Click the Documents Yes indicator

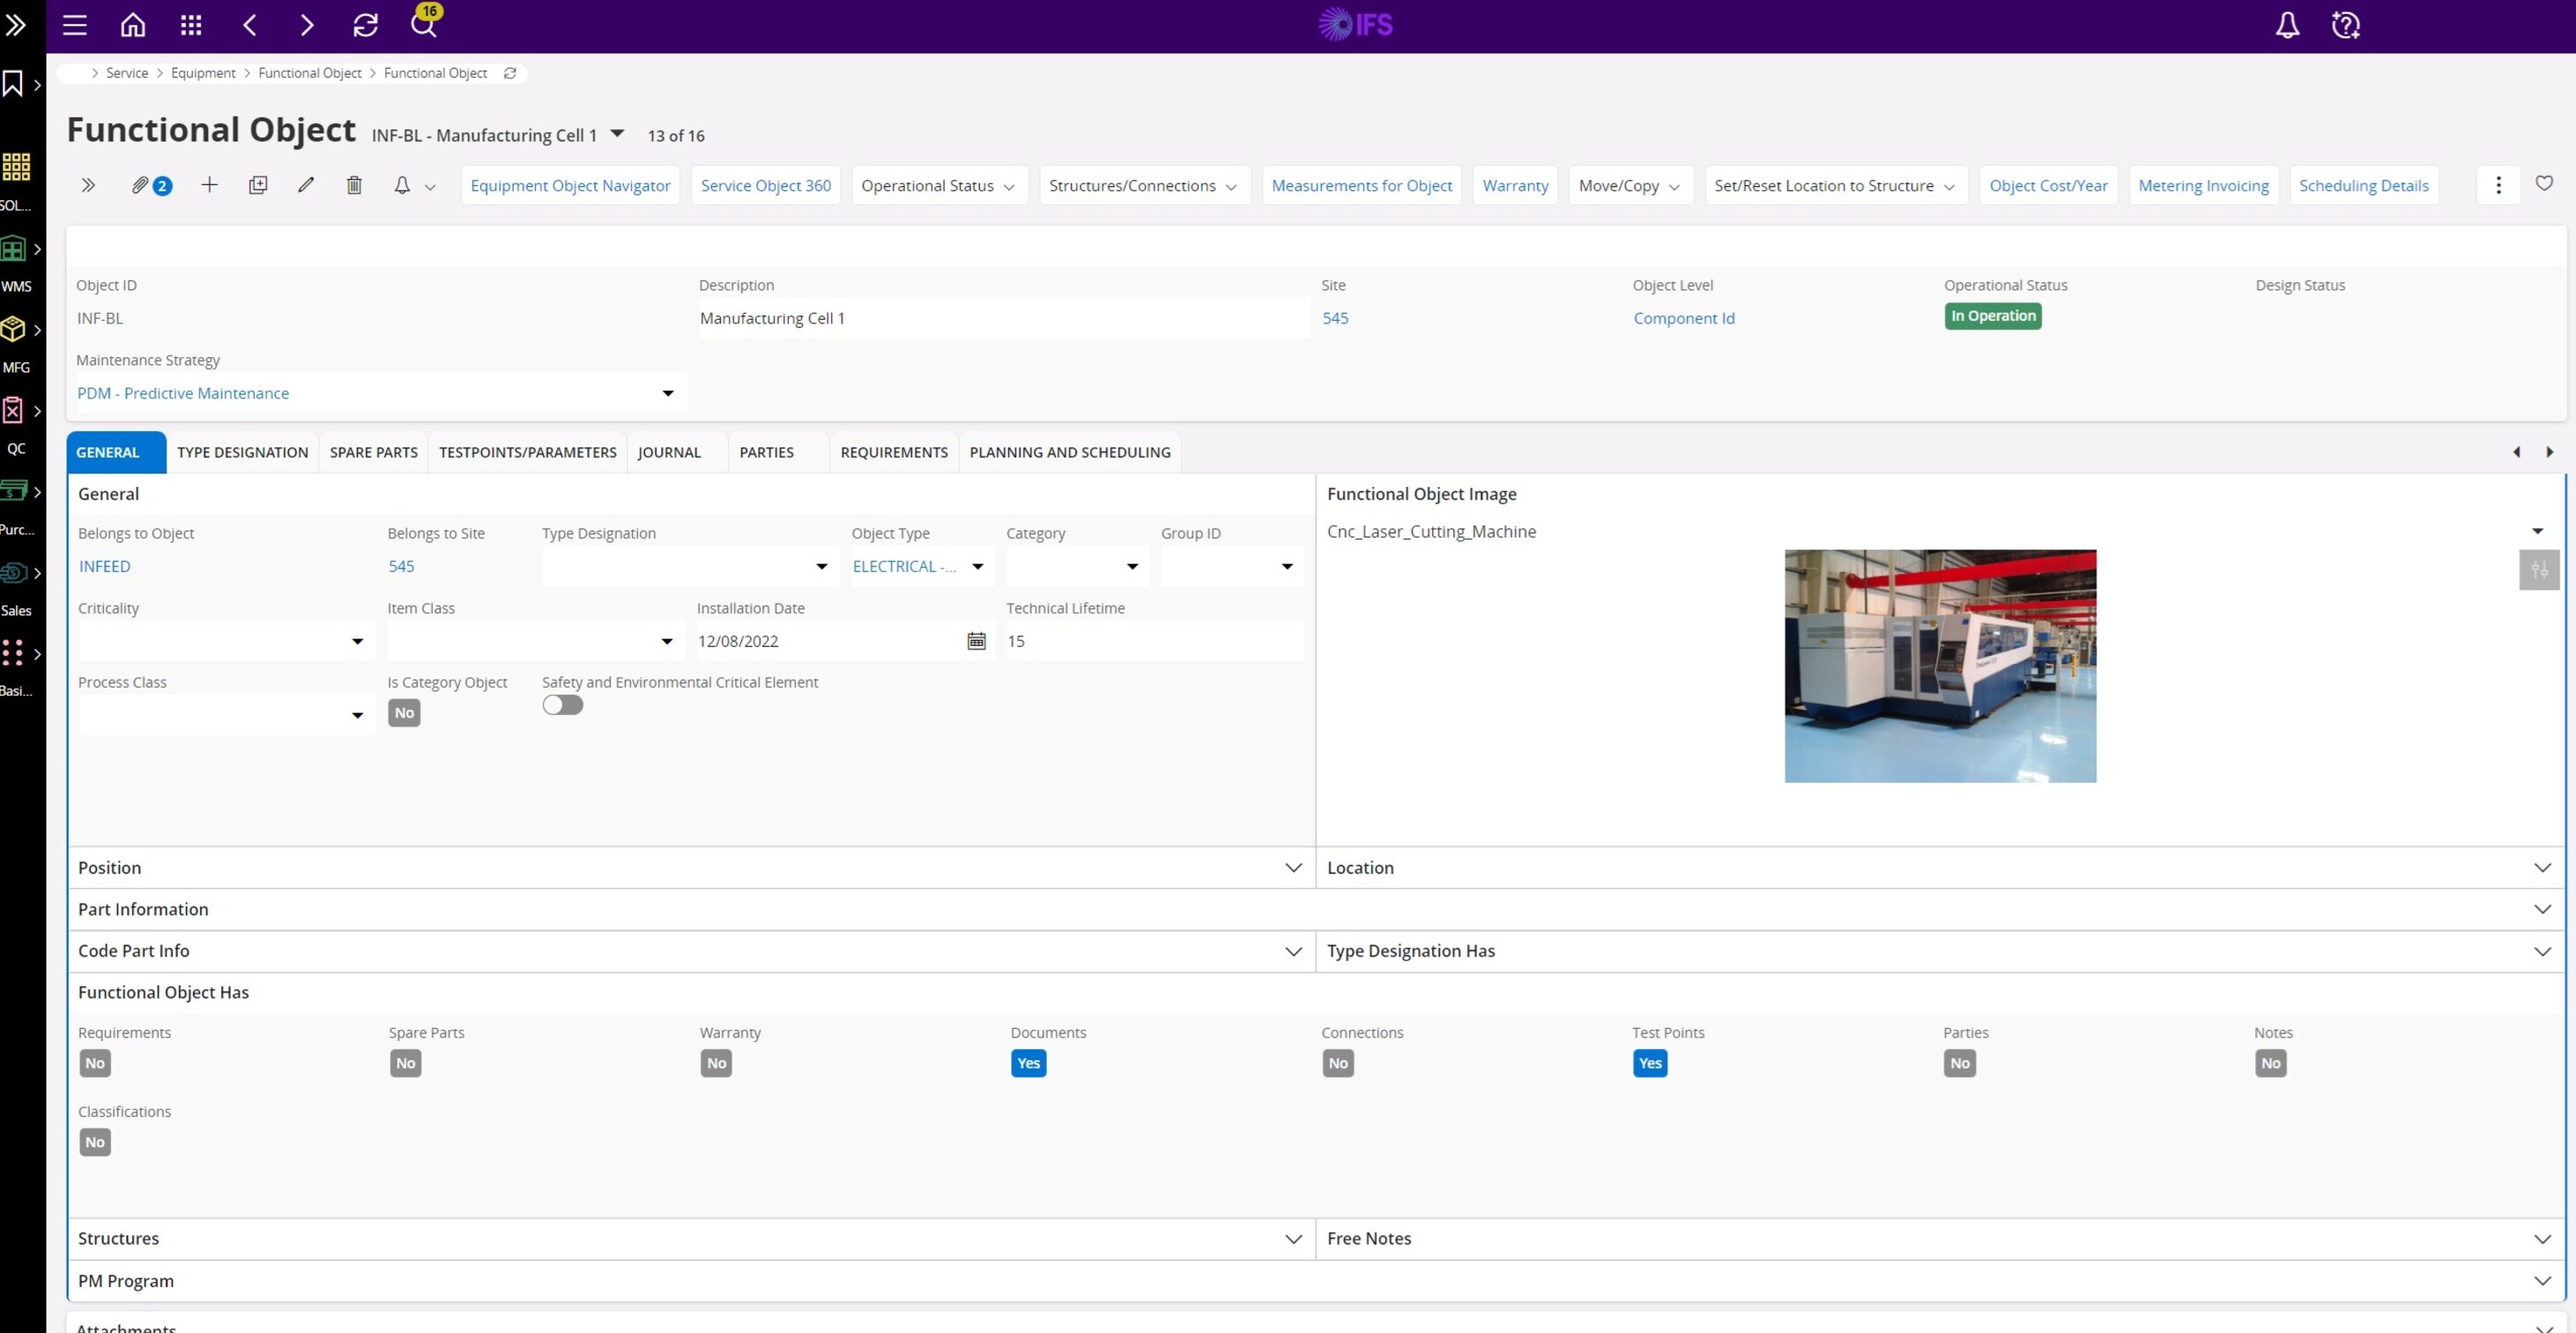coord(1028,1063)
